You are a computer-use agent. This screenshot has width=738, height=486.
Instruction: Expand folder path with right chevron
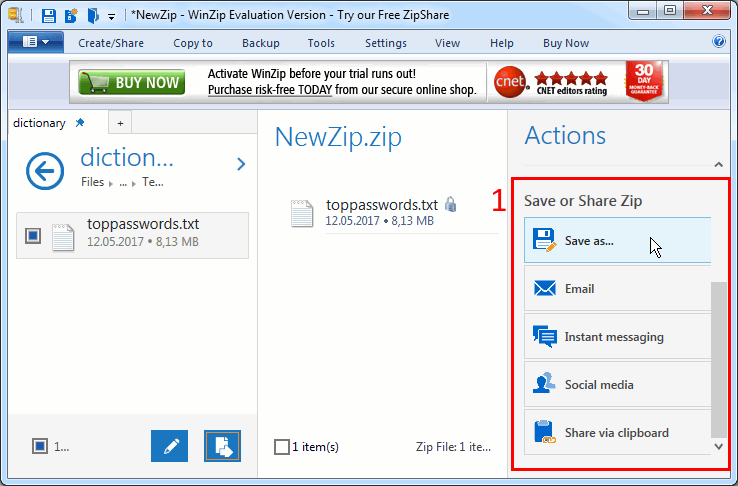coord(241,164)
